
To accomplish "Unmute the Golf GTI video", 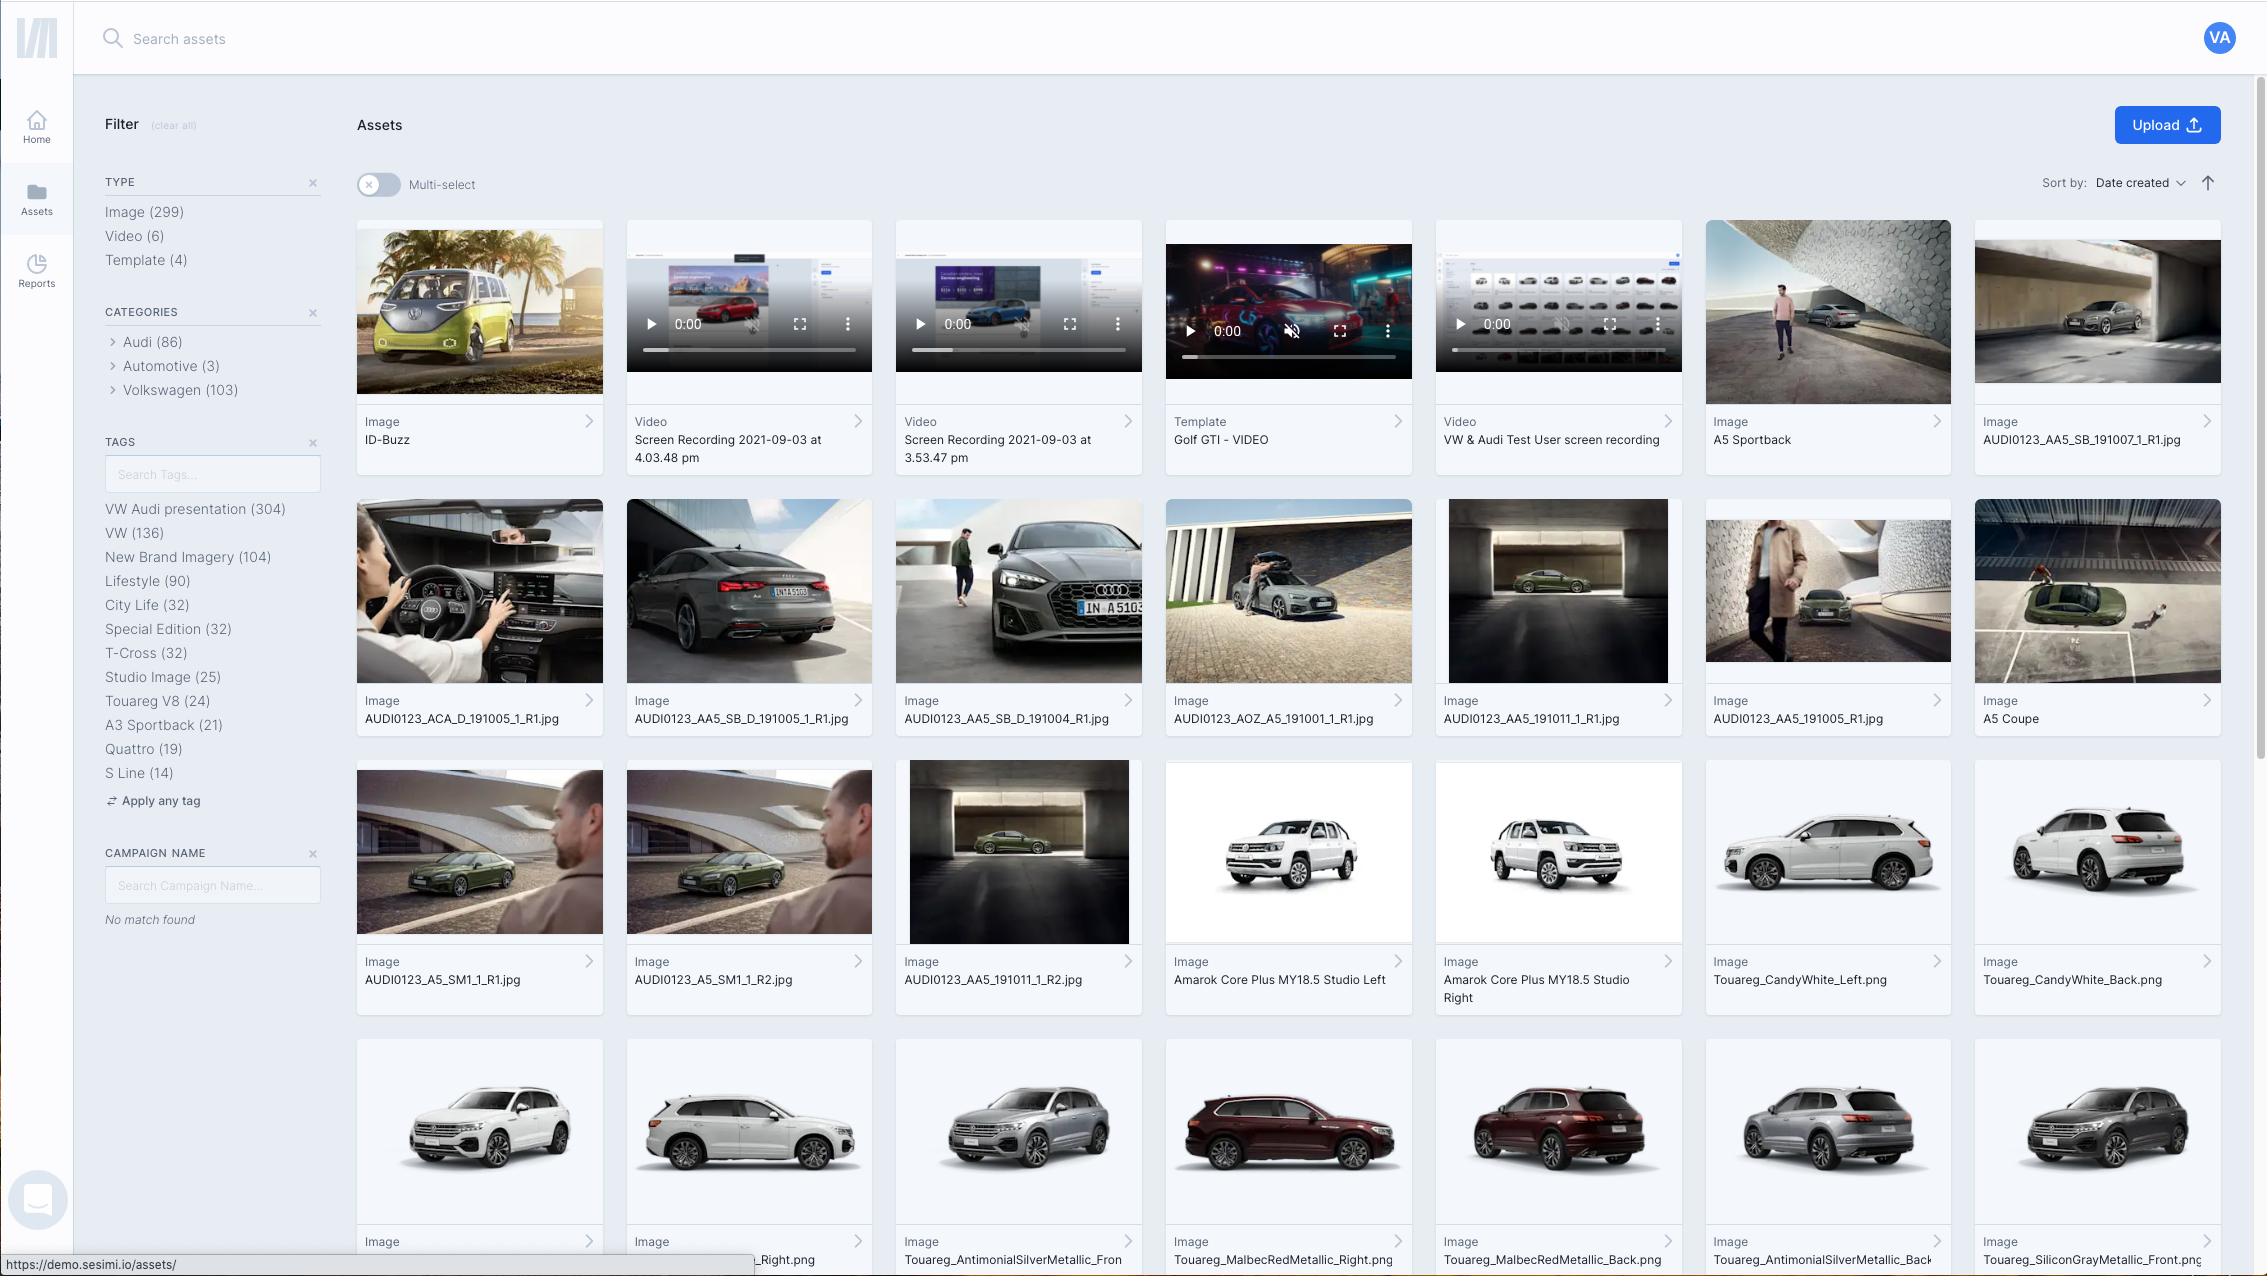I will (x=1292, y=331).
